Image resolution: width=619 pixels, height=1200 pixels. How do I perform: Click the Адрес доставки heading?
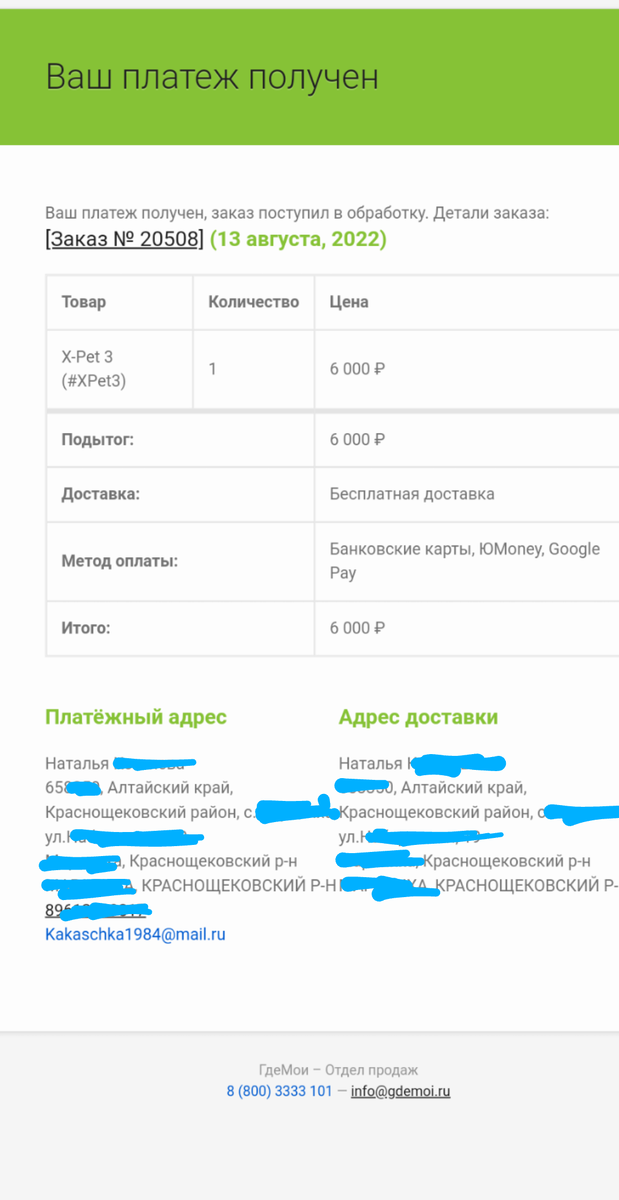coord(418,717)
